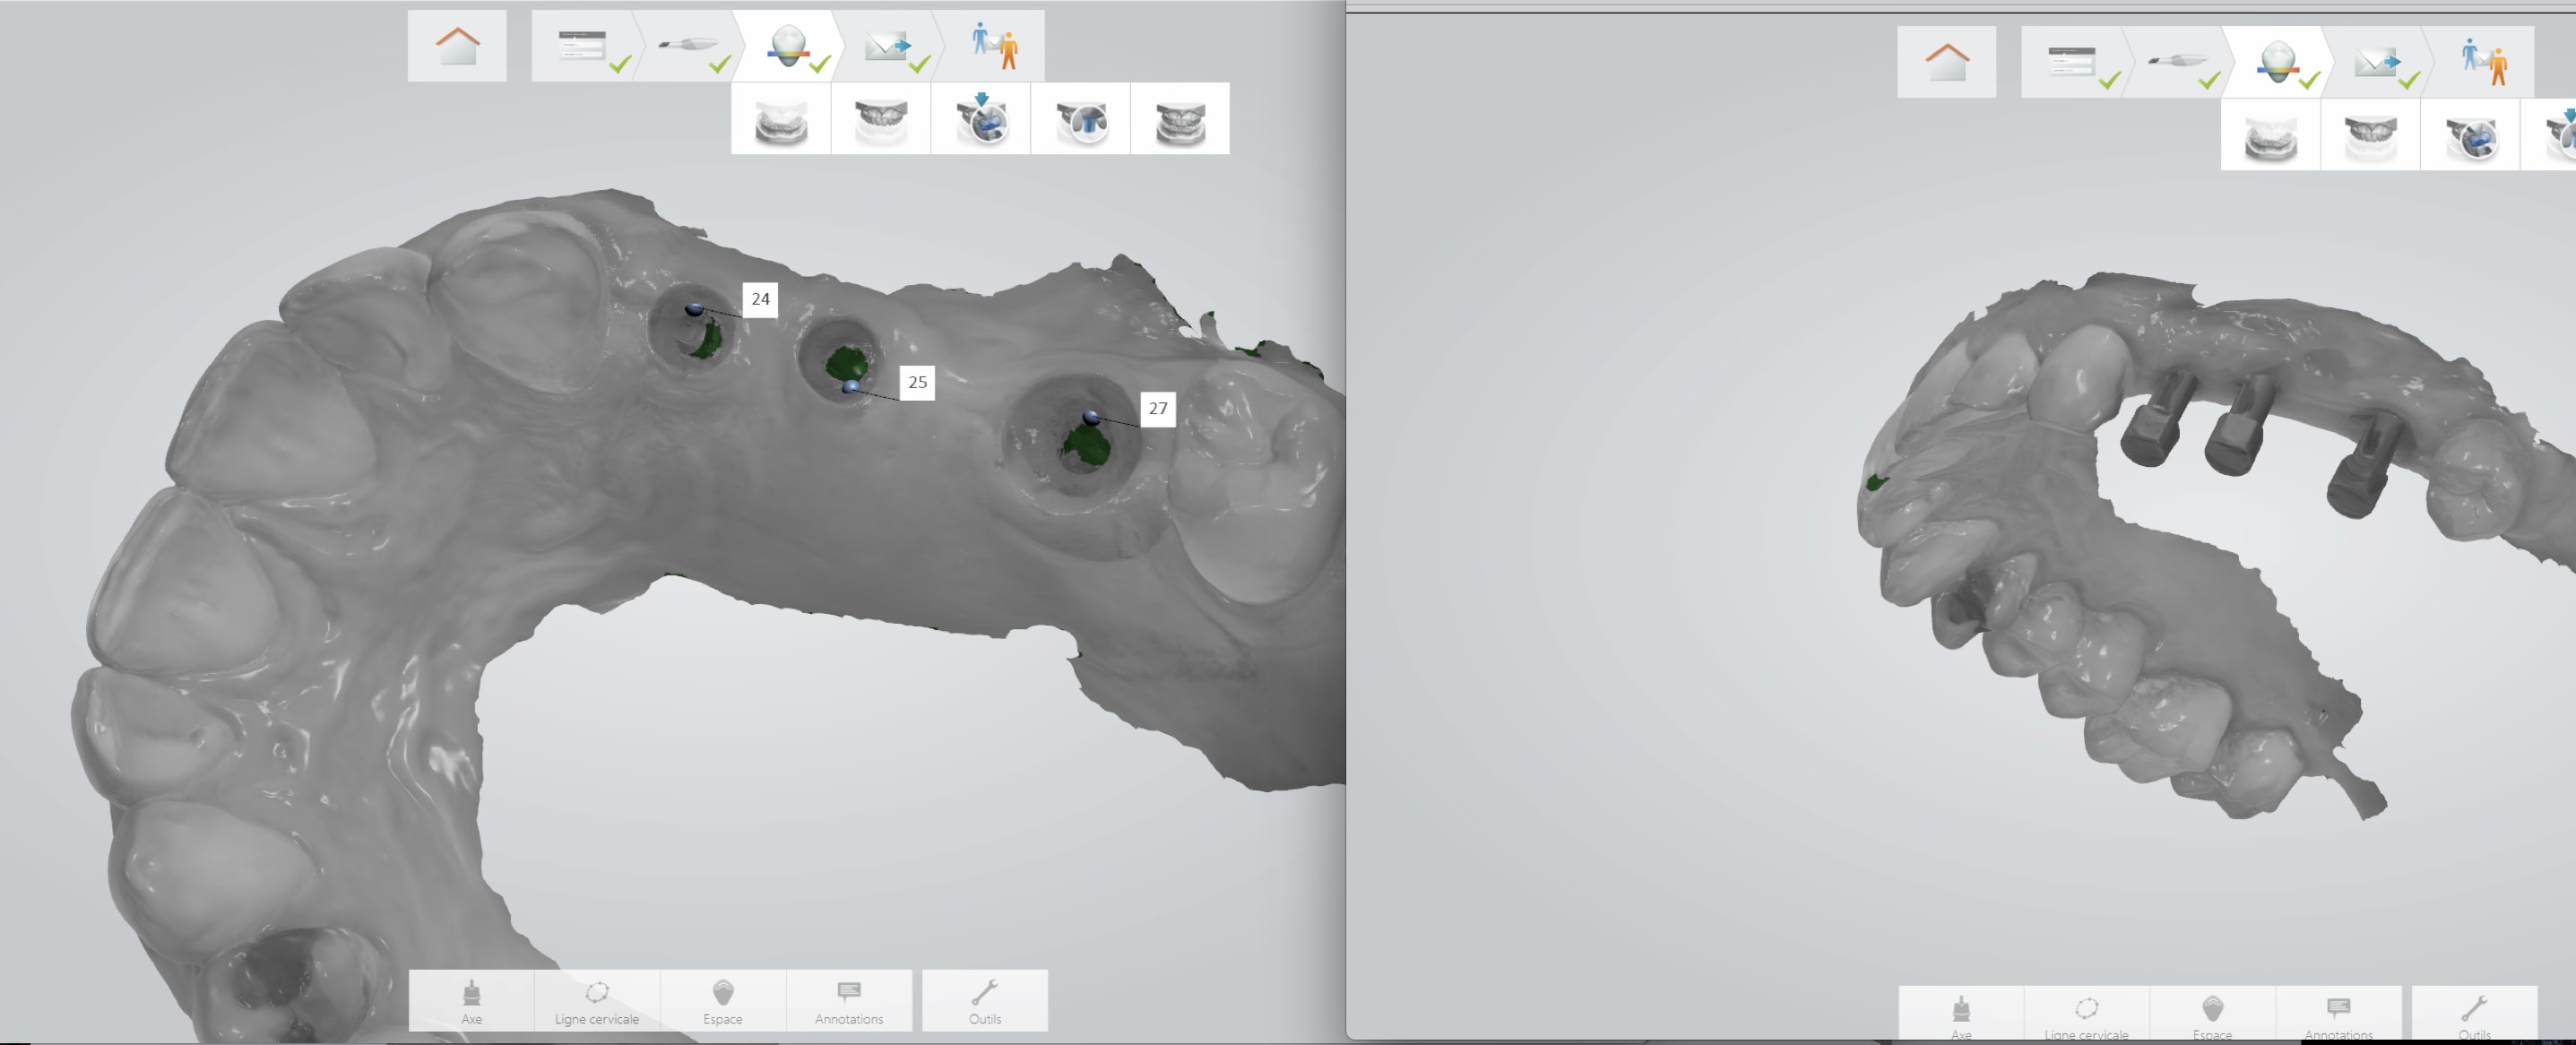This screenshot has width=2576, height=1045.
Task: Open the patient order form step, left window
Action: click(x=584, y=47)
